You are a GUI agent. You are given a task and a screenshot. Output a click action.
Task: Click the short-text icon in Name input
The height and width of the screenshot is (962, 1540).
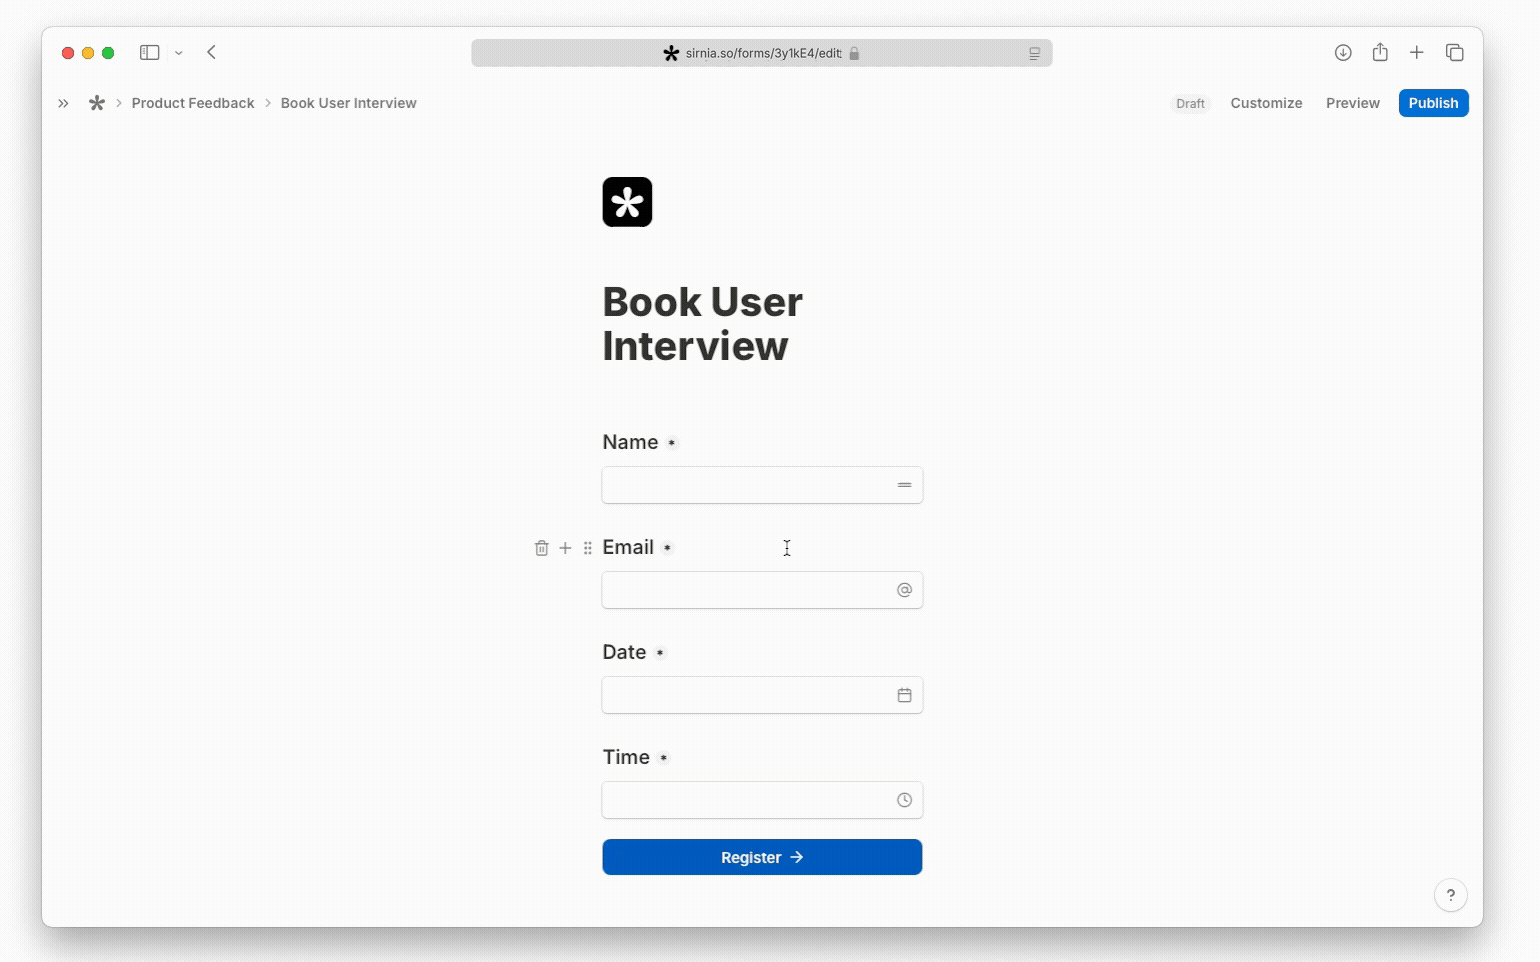[x=904, y=485]
